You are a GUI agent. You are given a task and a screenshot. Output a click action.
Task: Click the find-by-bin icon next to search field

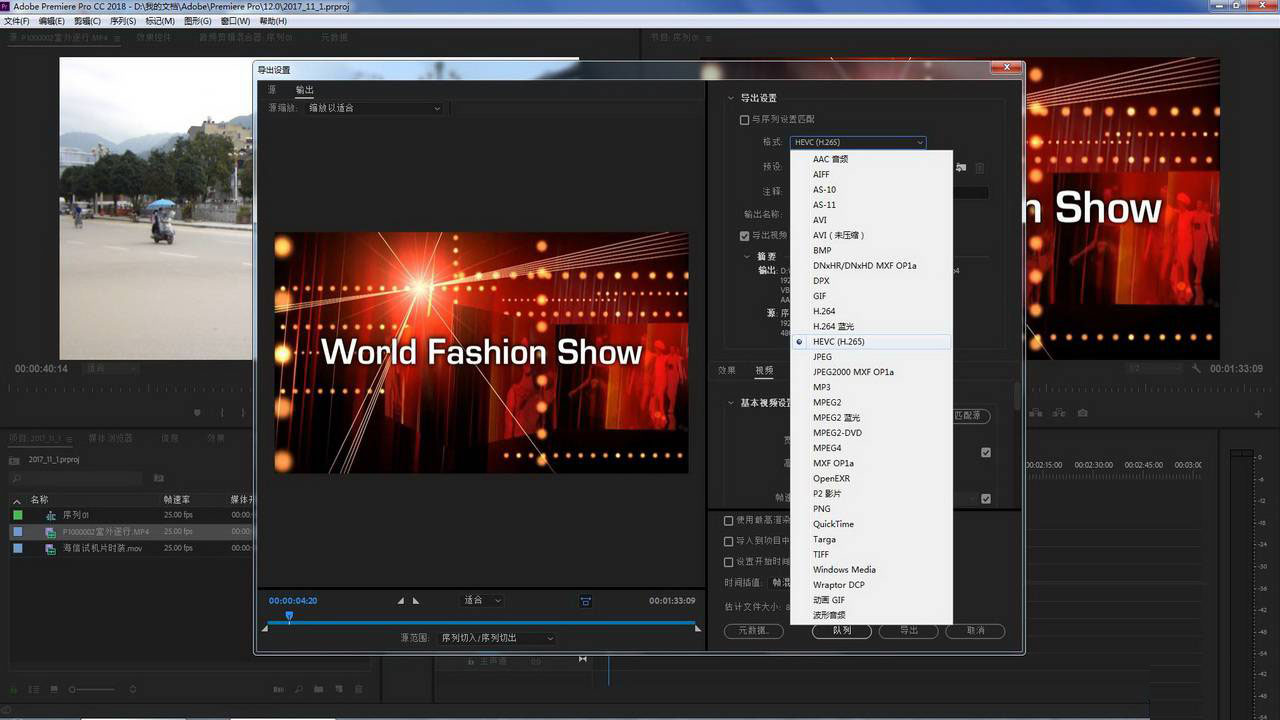(x=158, y=478)
